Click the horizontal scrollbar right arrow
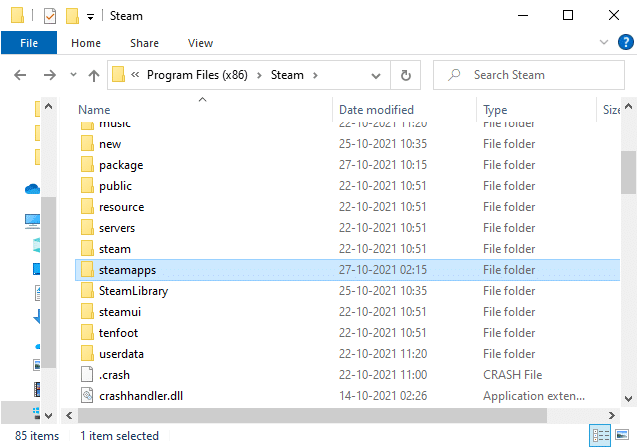This screenshot has width=638, height=448. [x=612, y=415]
